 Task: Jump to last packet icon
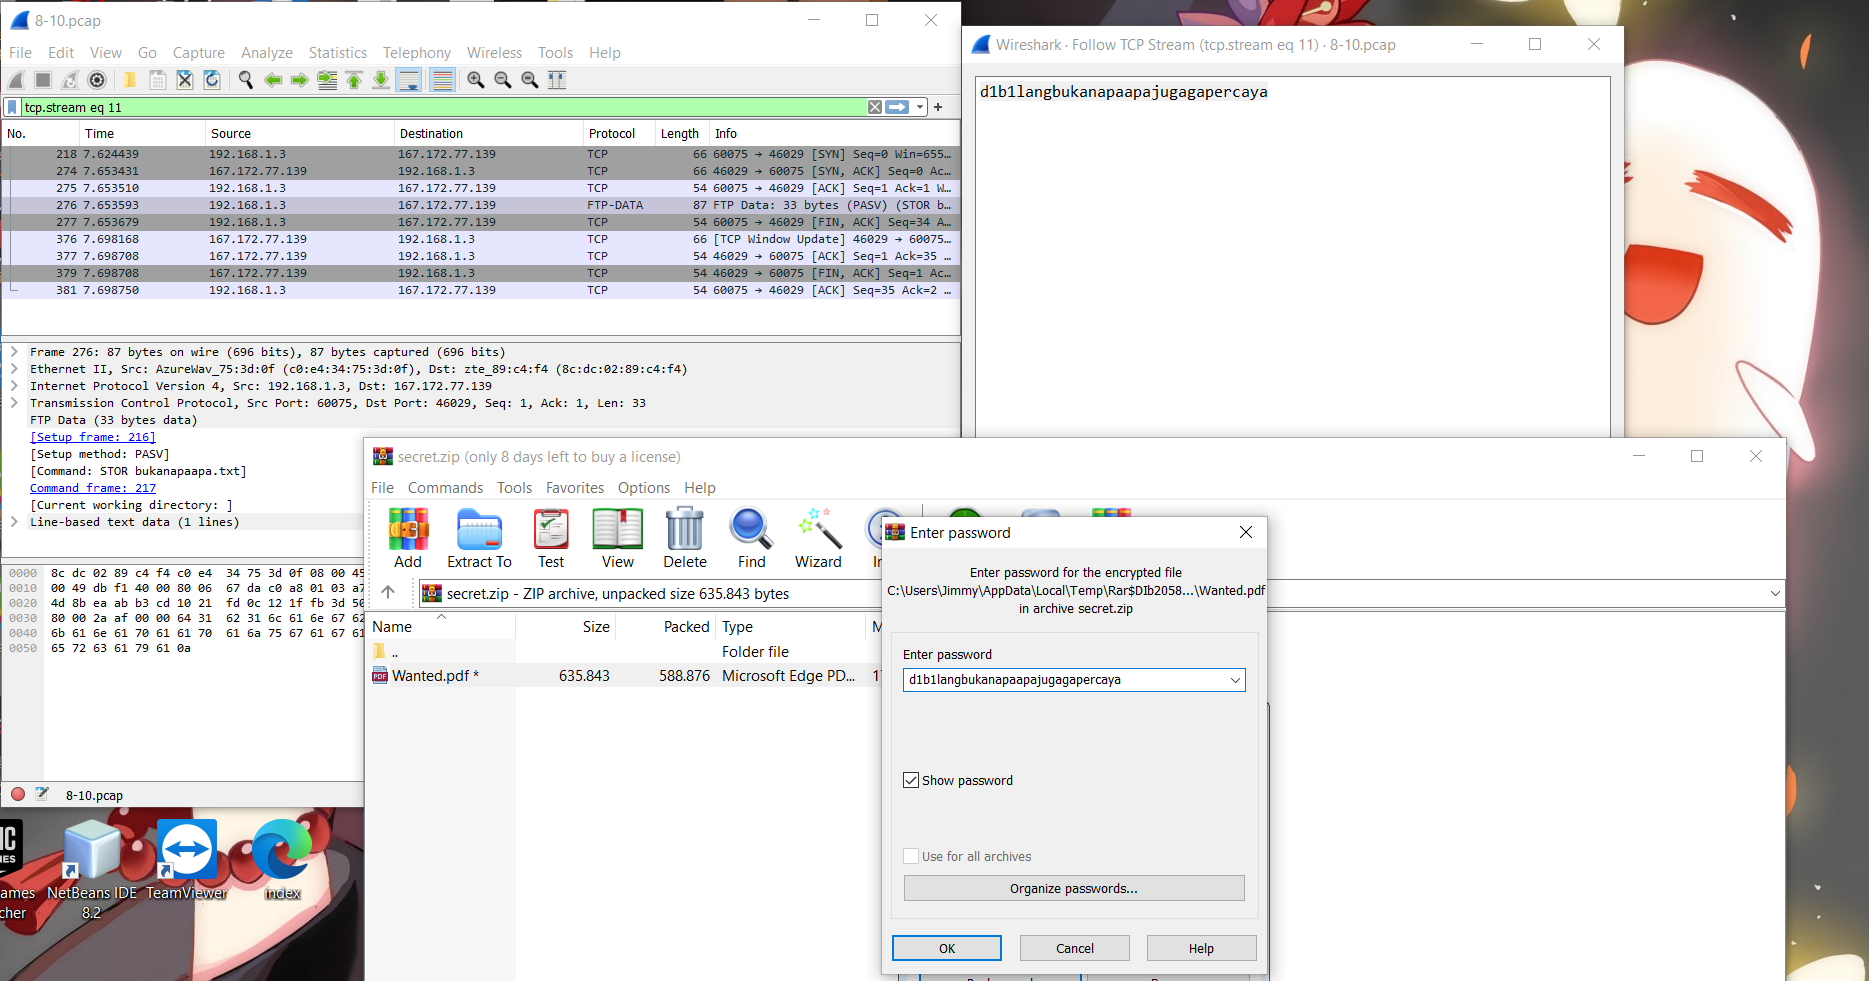click(381, 80)
